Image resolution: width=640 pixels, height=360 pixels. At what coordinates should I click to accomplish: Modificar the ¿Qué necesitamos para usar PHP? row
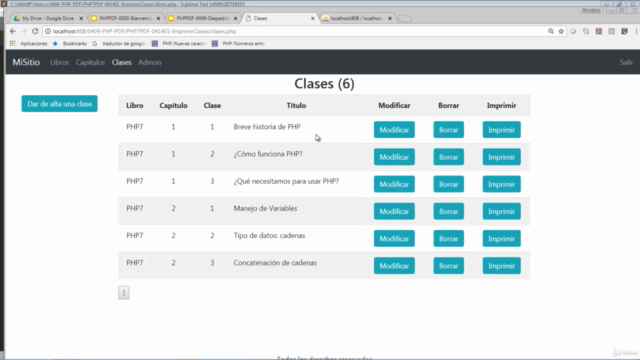click(394, 184)
